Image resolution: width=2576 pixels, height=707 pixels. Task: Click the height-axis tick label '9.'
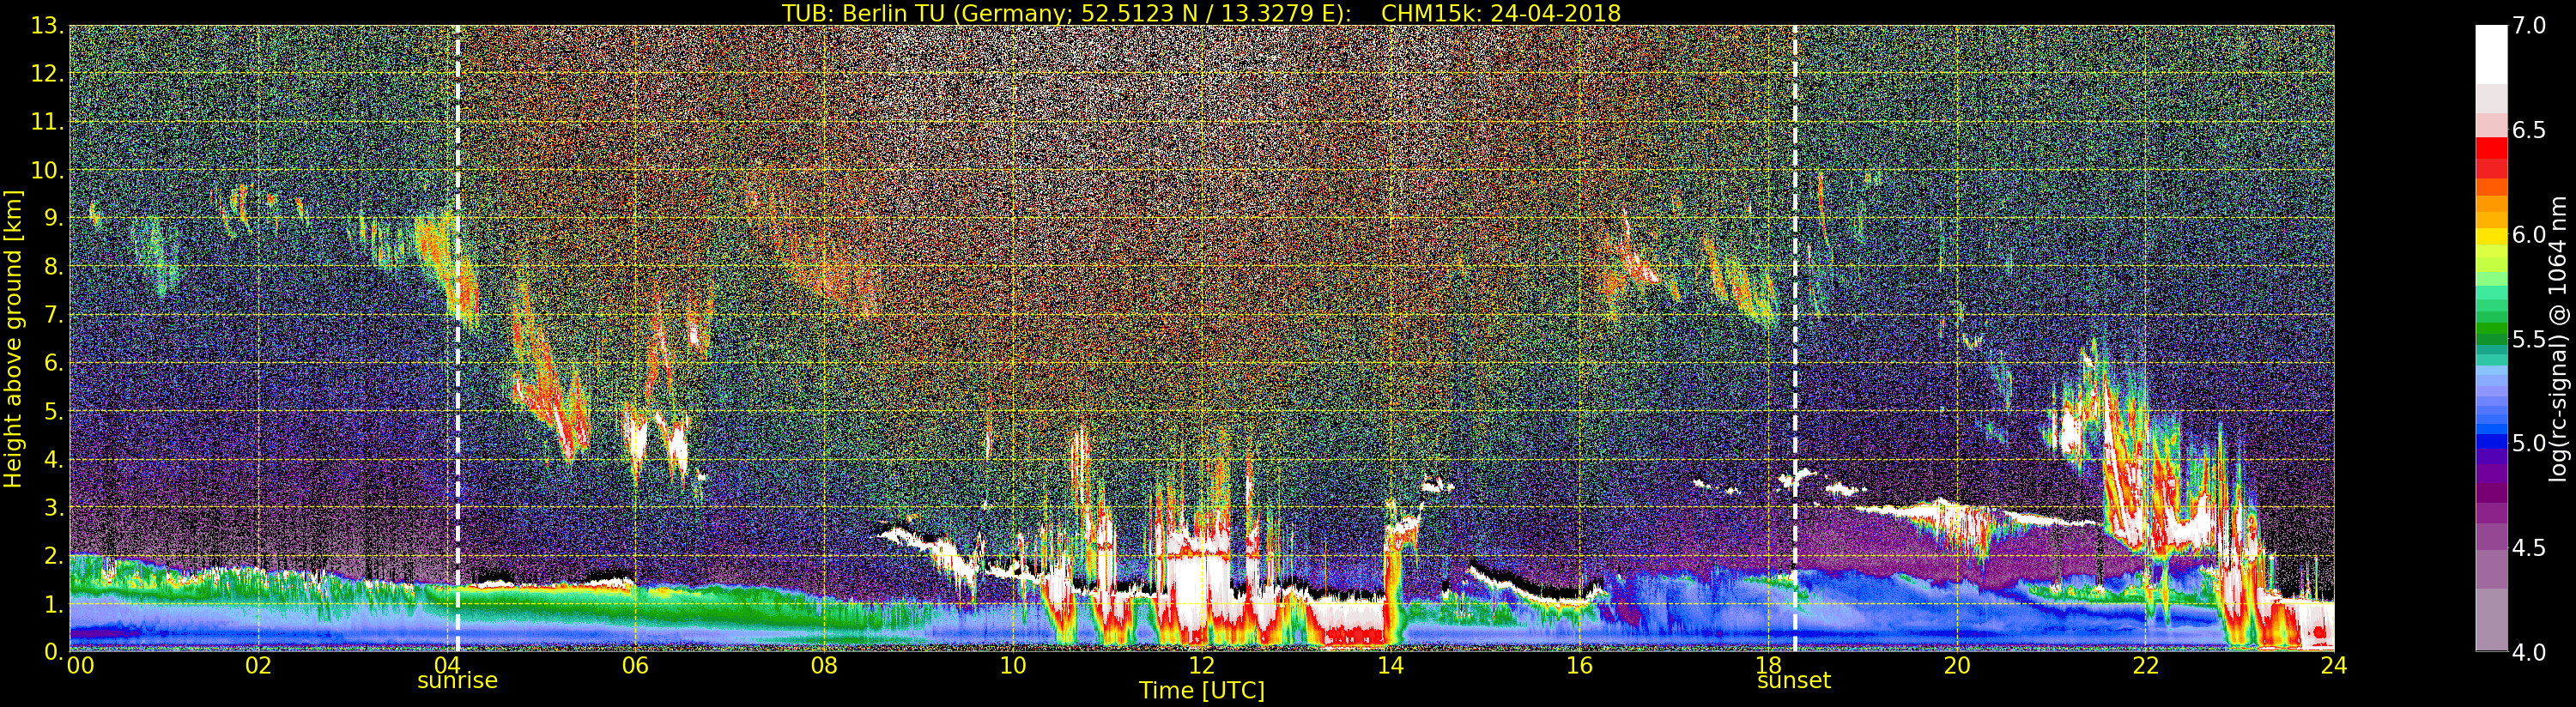[55, 218]
